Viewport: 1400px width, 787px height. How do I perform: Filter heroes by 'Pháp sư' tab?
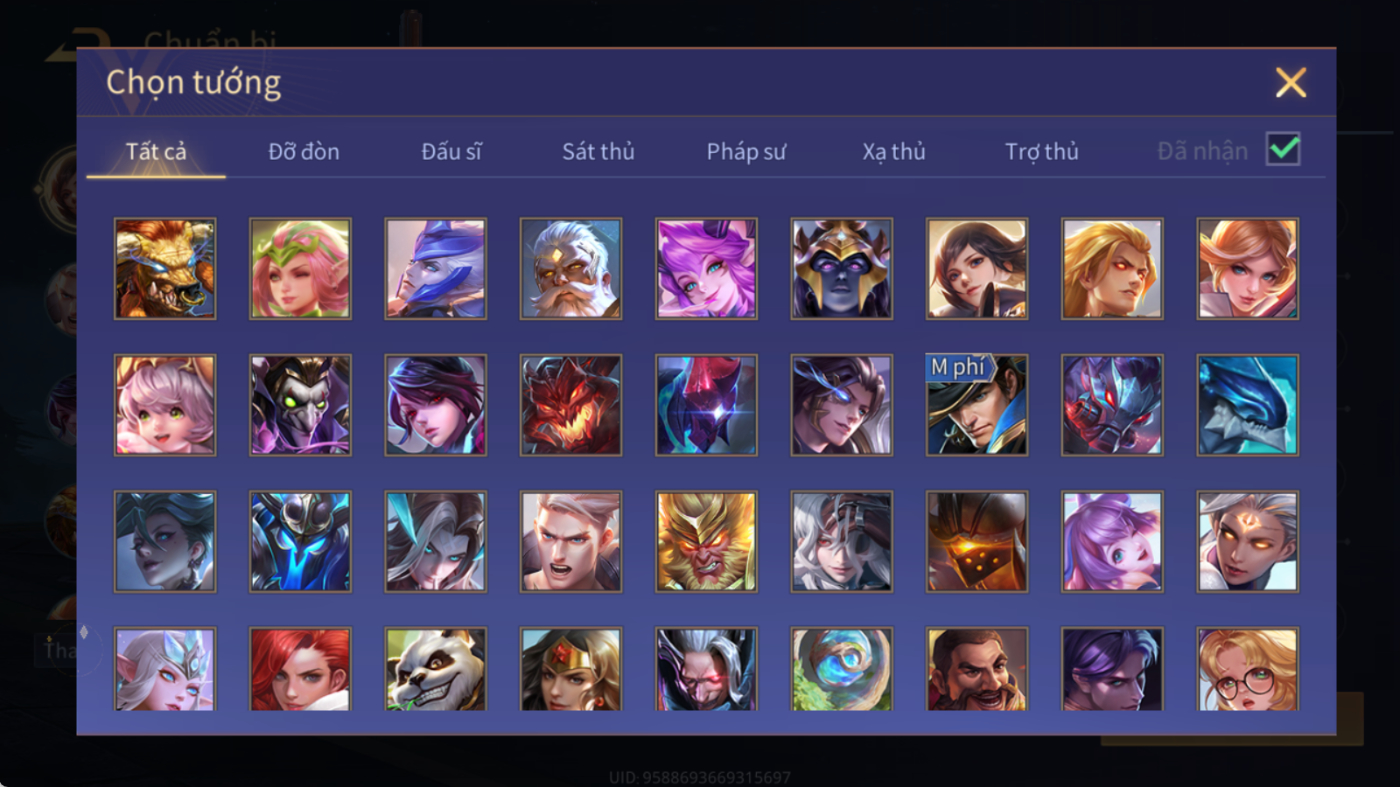[746, 151]
